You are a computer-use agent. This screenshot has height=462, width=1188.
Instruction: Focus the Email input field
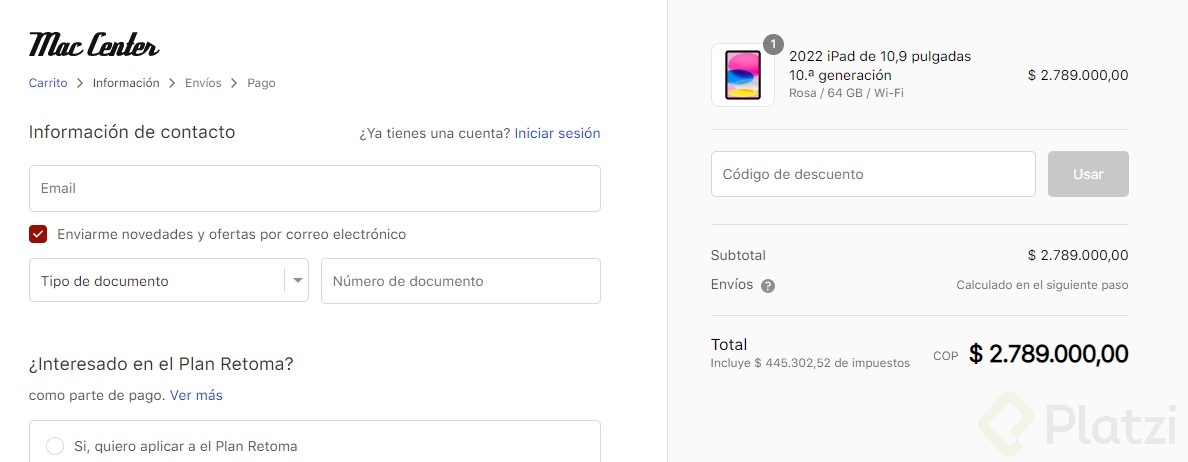pos(314,189)
